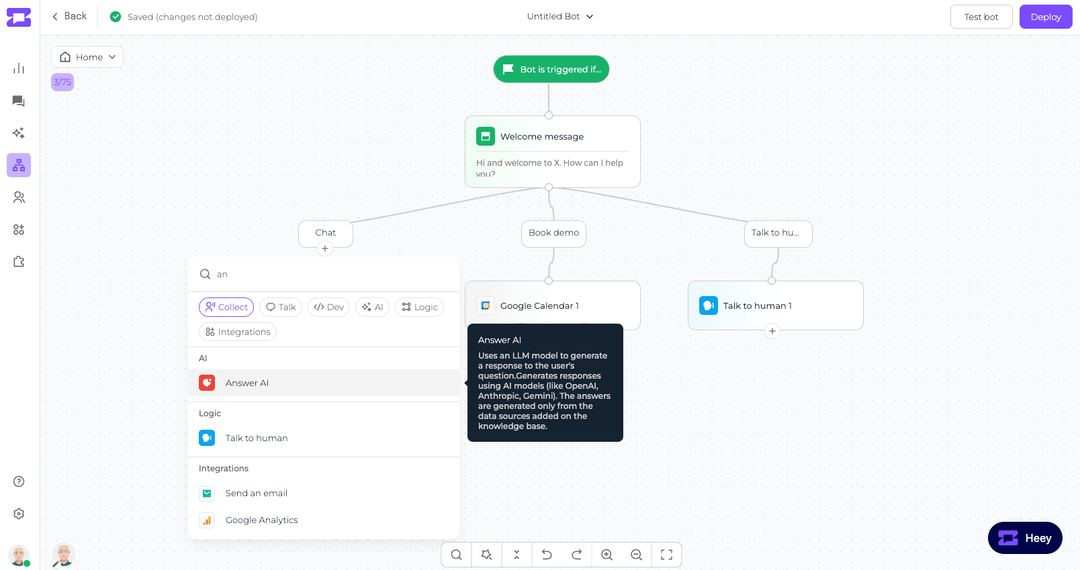Click the auto-arrange icon in bottom toolbar

click(x=486, y=555)
